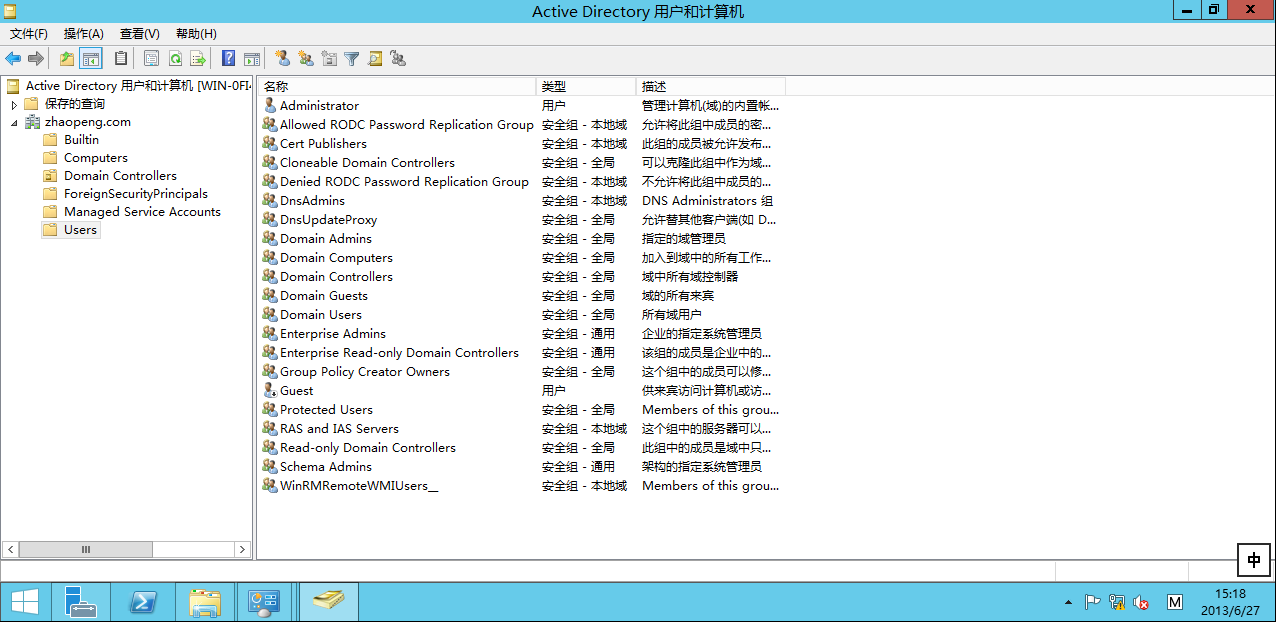This screenshot has width=1276, height=622.
Task: Select the zhaopeng.com domain icon
Action: 33,122
